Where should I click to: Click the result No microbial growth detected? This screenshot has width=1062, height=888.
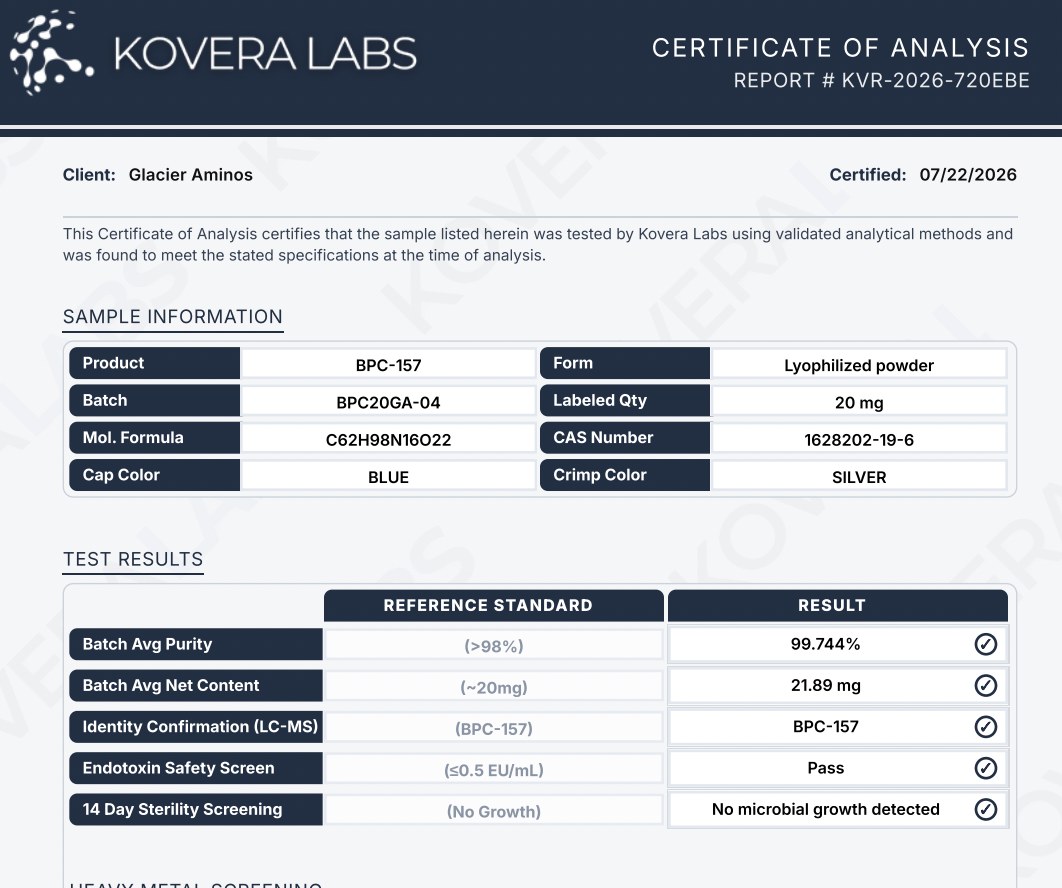(826, 809)
